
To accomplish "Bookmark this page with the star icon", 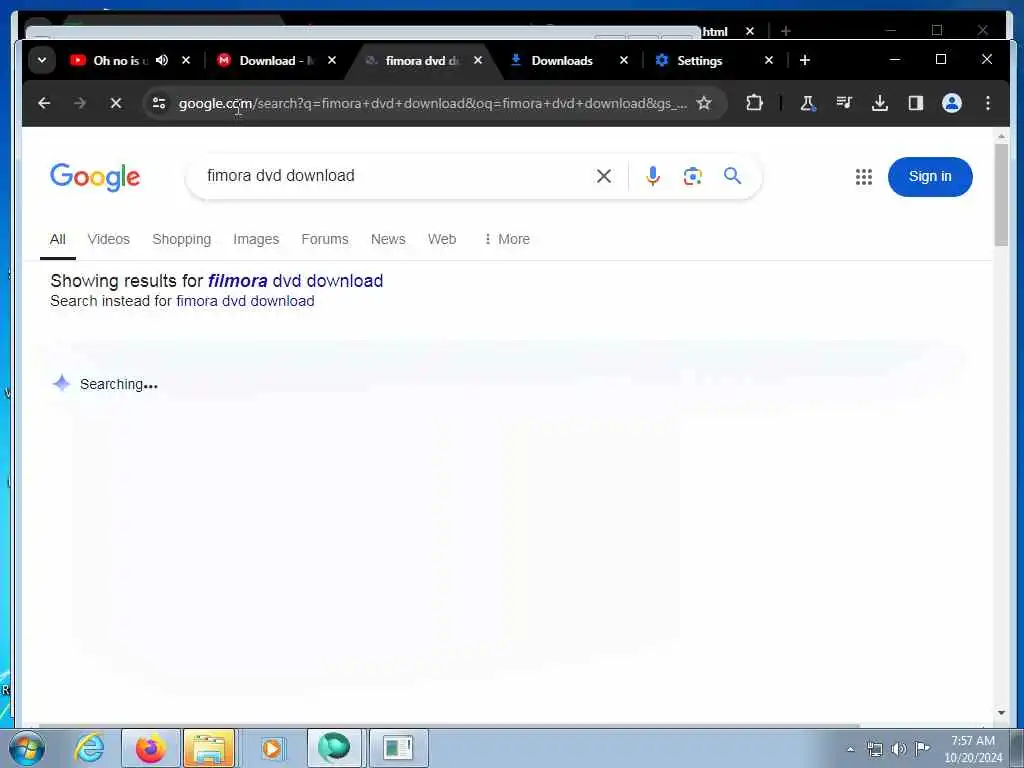I will pyautogui.click(x=703, y=103).
